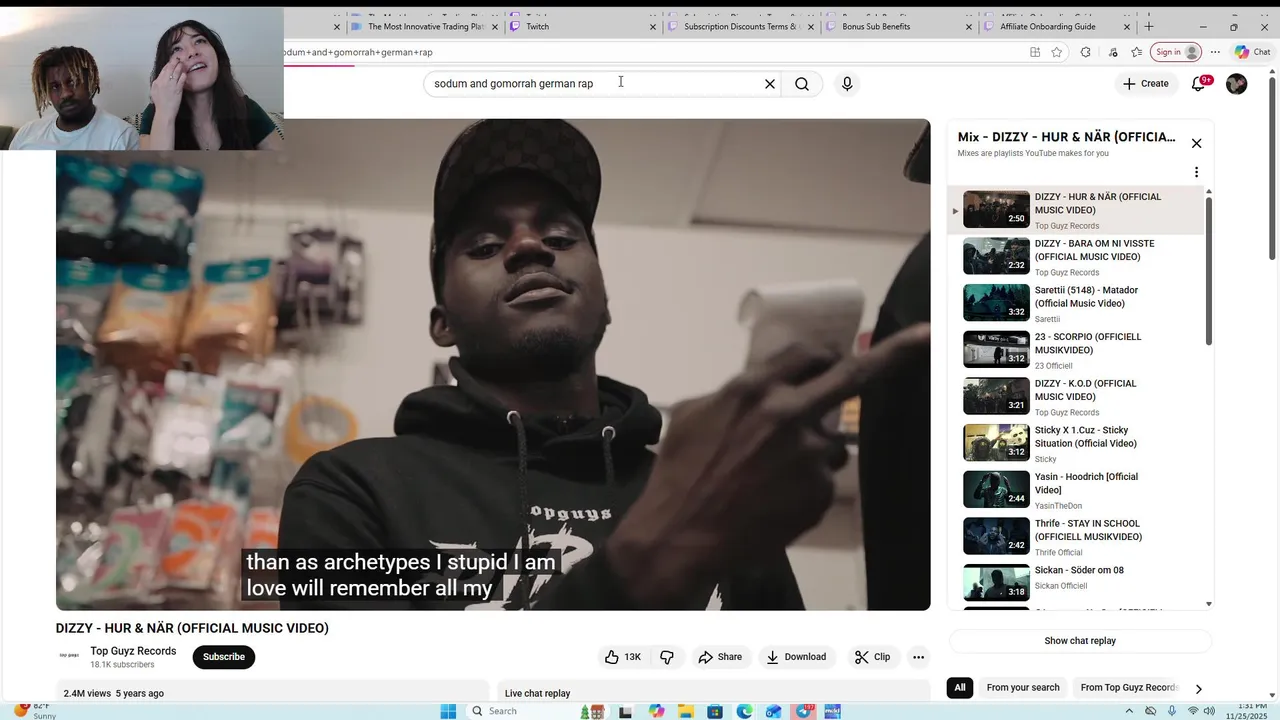Open File Explorer from the taskbar
This screenshot has width=1280, height=720.
click(x=686, y=711)
